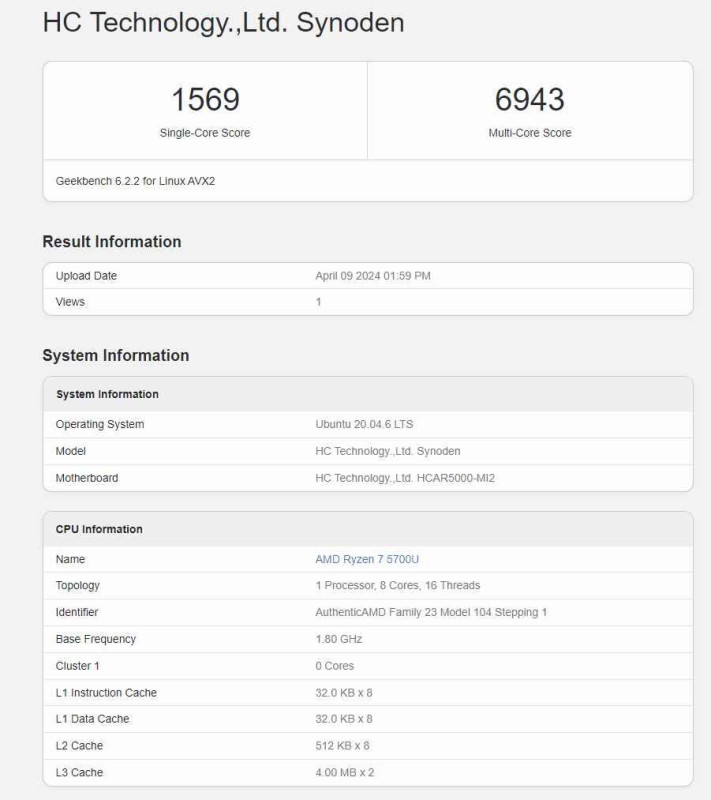This screenshot has width=711, height=800.
Task: Click the 'Views' row label
Action: click(x=70, y=302)
